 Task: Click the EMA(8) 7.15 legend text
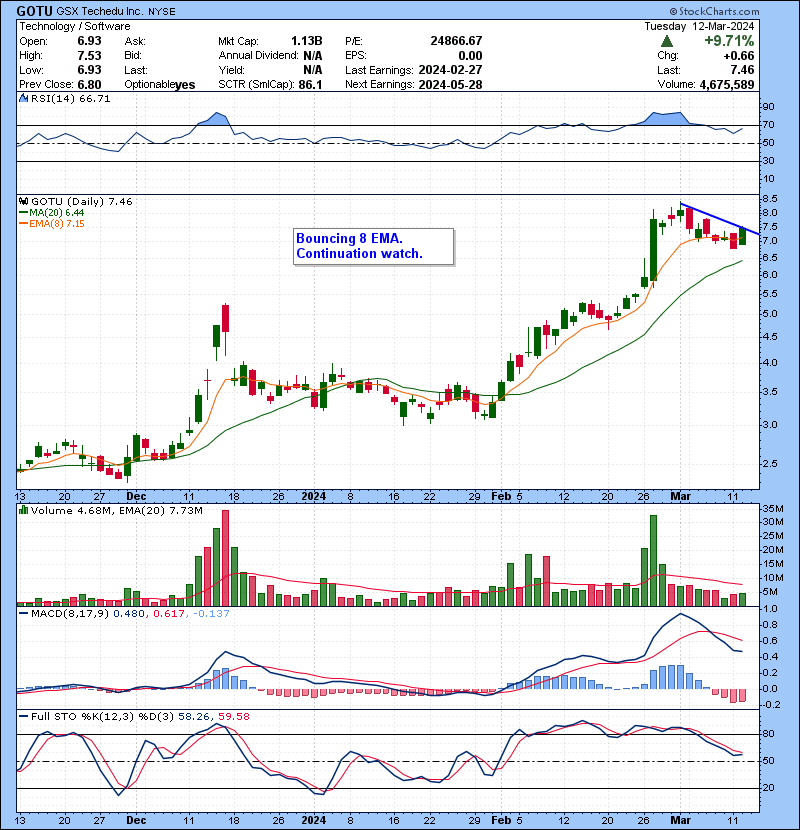pos(57,223)
